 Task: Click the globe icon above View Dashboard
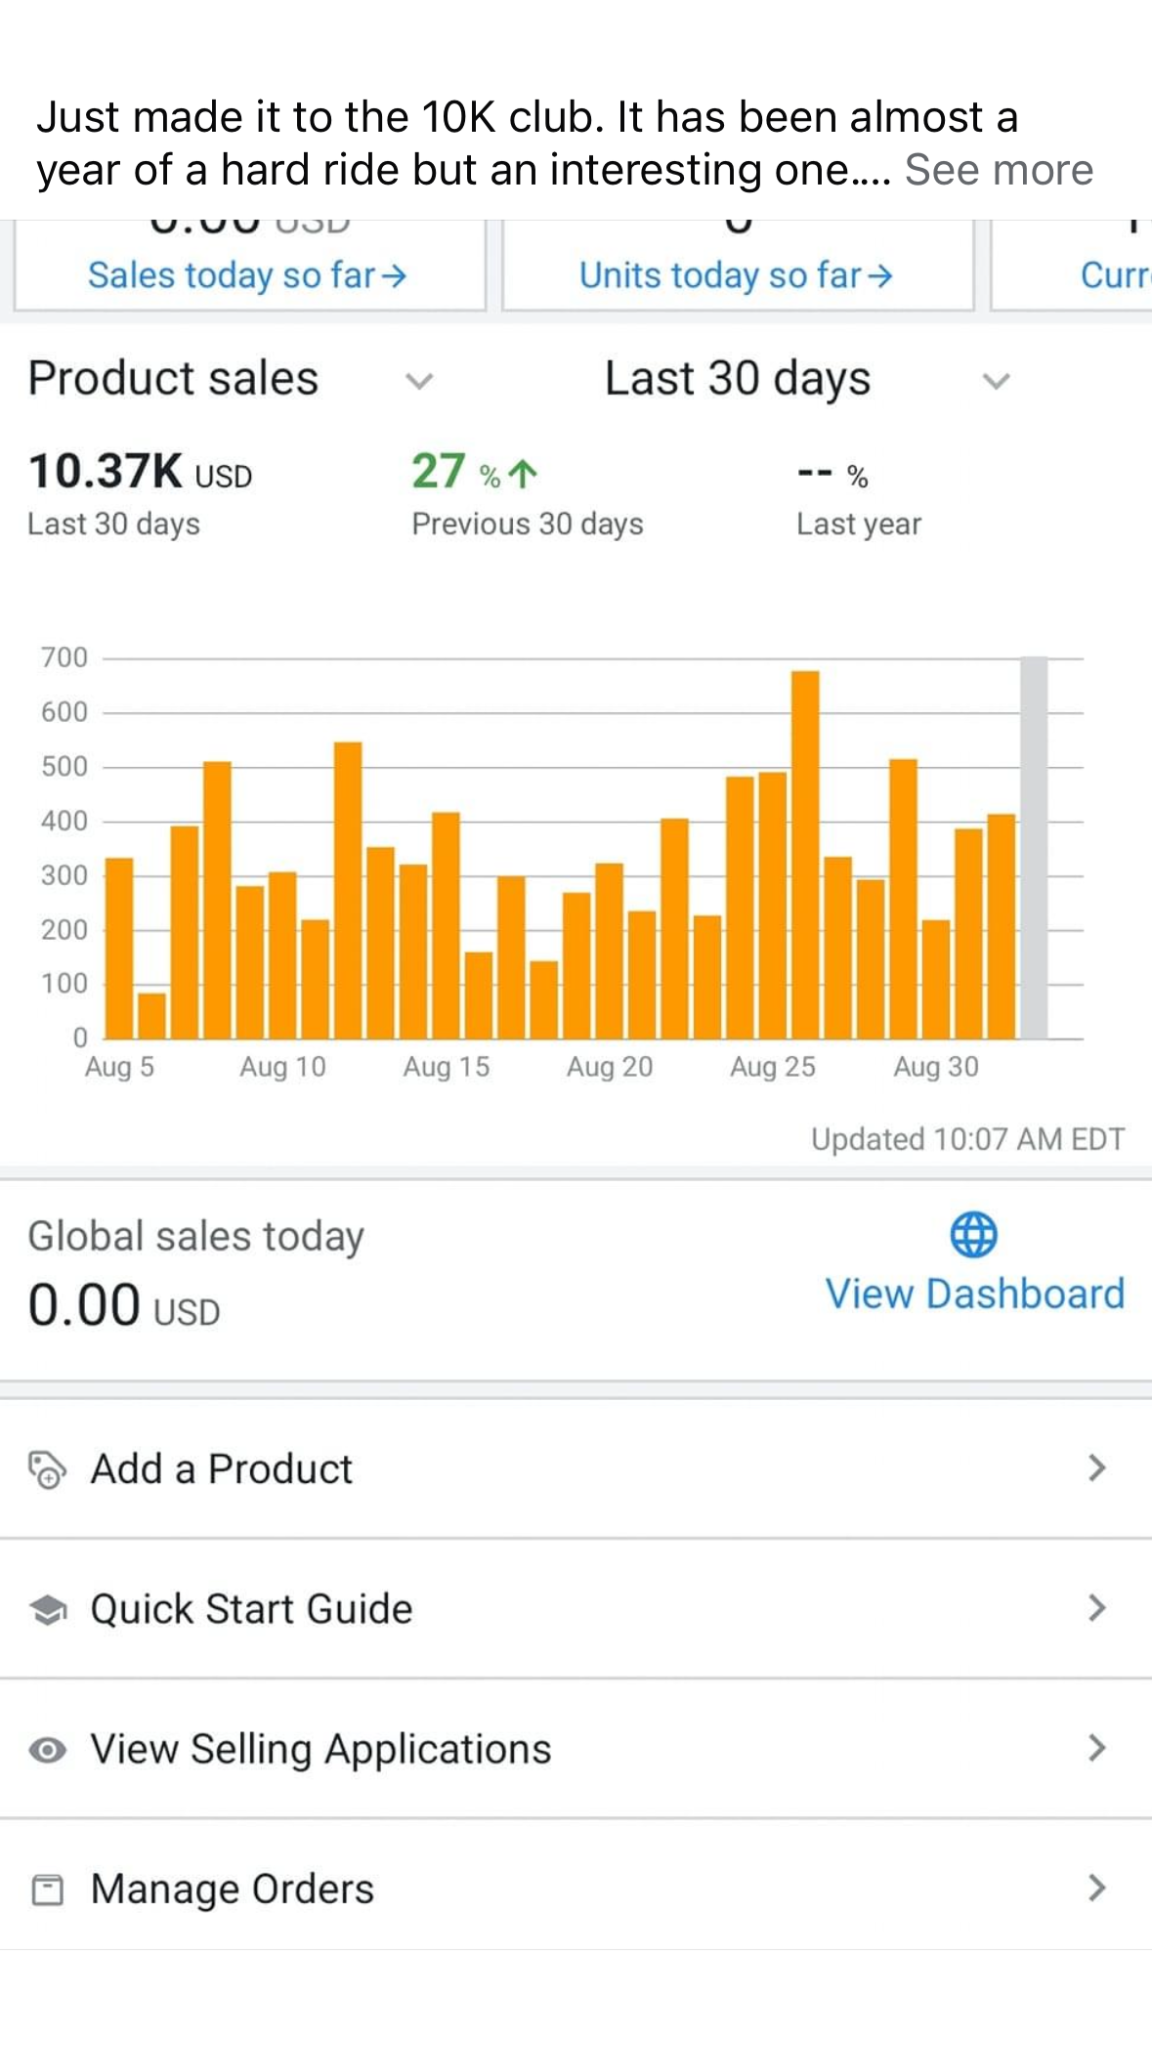[973, 1234]
